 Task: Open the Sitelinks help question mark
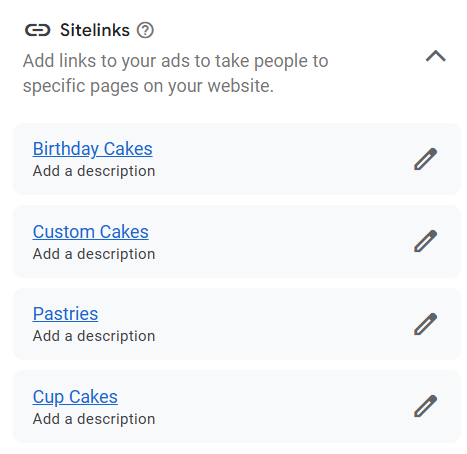tap(145, 30)
